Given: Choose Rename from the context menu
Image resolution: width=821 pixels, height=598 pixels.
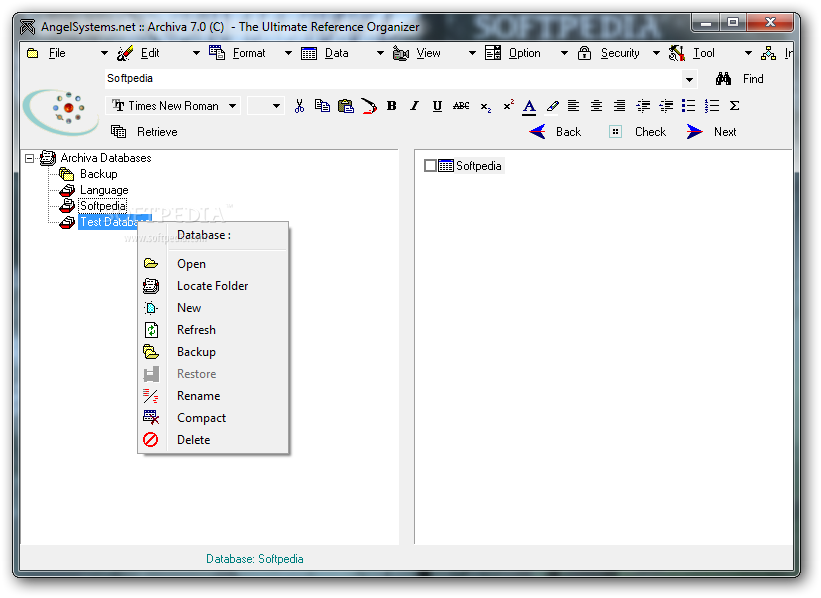Looking at the screenshot, I should click(214, 396).
